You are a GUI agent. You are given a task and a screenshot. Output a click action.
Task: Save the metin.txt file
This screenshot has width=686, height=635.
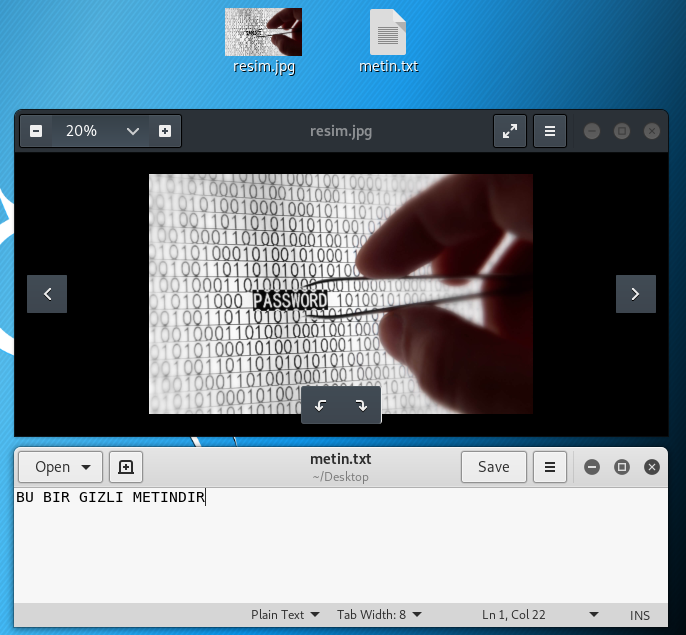(x=494, y=467)
